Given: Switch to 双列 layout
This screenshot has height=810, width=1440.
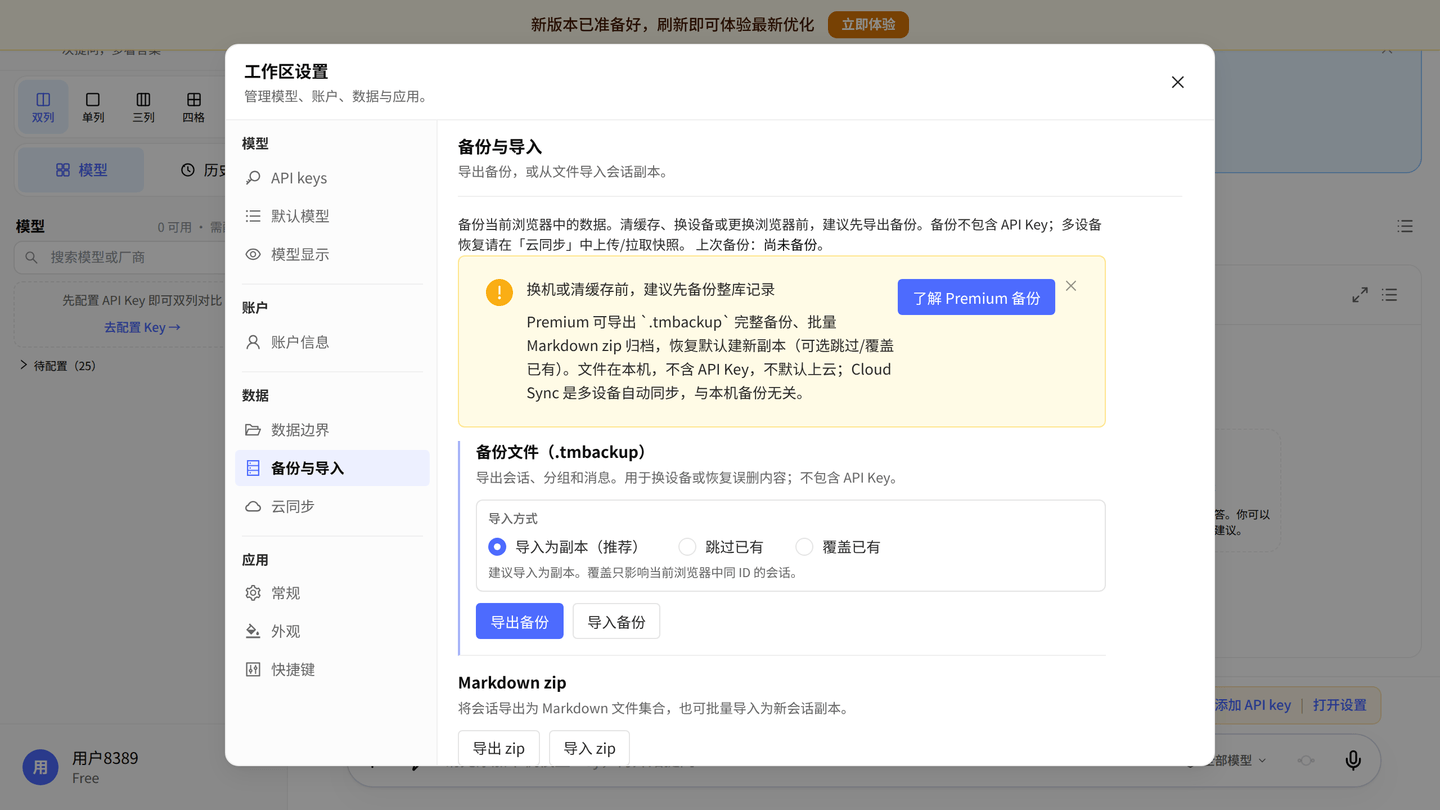Looking at the screenshot, I should point(43,107).
